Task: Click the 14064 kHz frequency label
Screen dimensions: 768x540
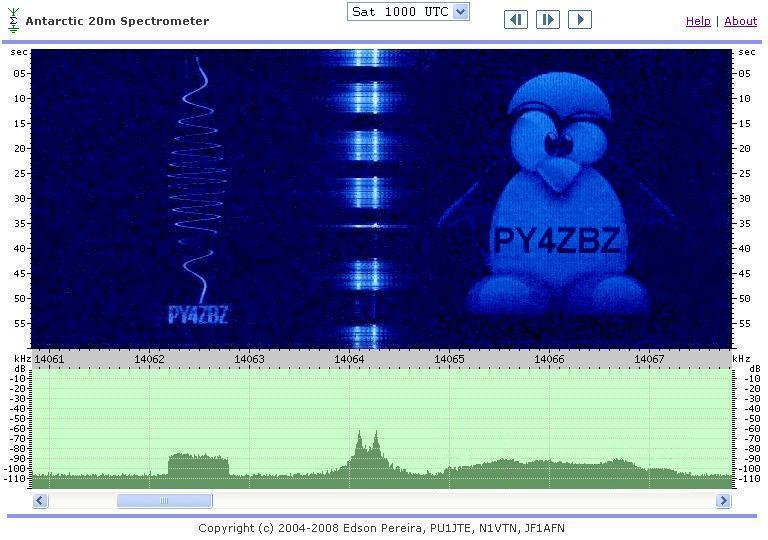Action: (349, 359)
